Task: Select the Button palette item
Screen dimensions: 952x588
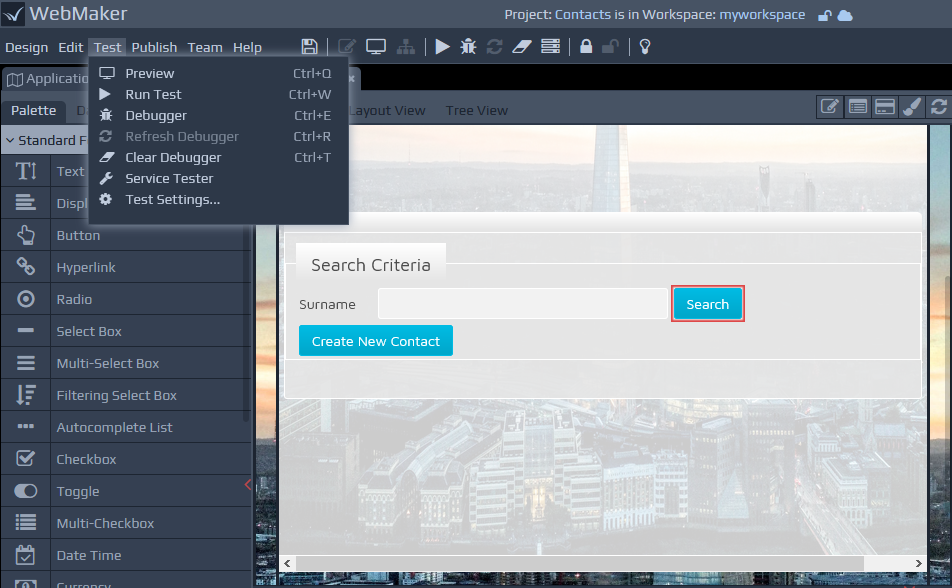Action: [126, 235]
